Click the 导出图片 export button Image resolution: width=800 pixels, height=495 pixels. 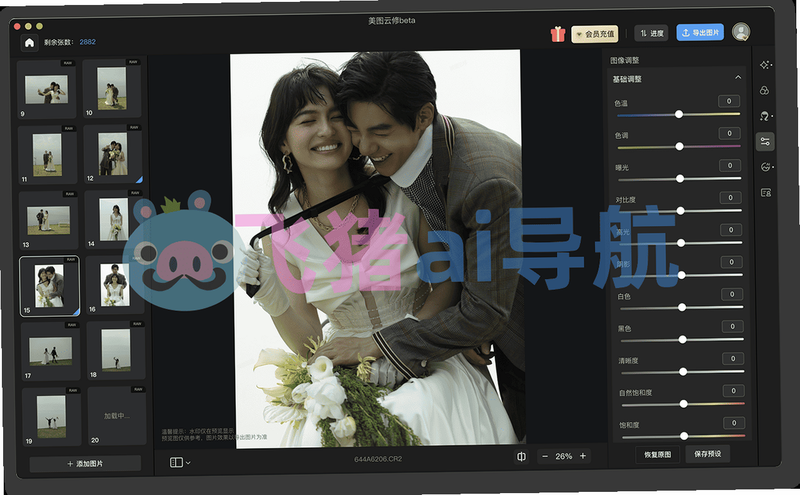click(x=700, y=32)
